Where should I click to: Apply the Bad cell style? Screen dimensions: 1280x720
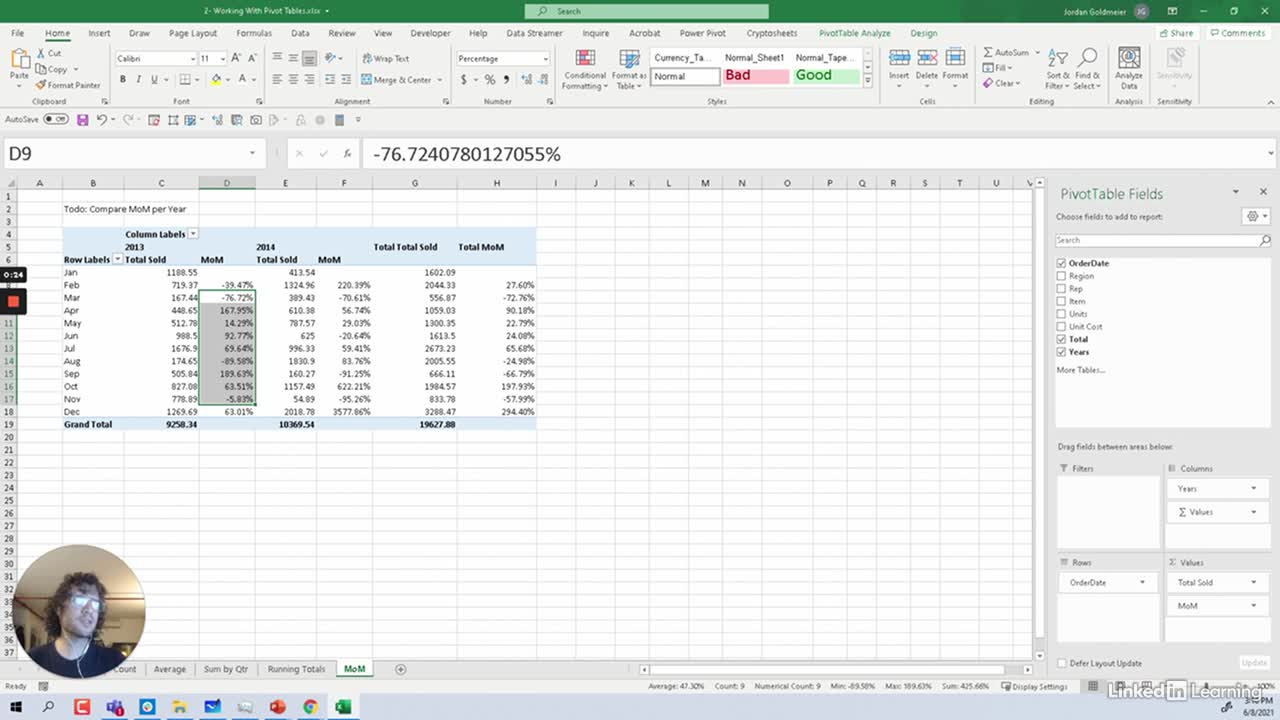pyautogui.click(x=755, y=75)
